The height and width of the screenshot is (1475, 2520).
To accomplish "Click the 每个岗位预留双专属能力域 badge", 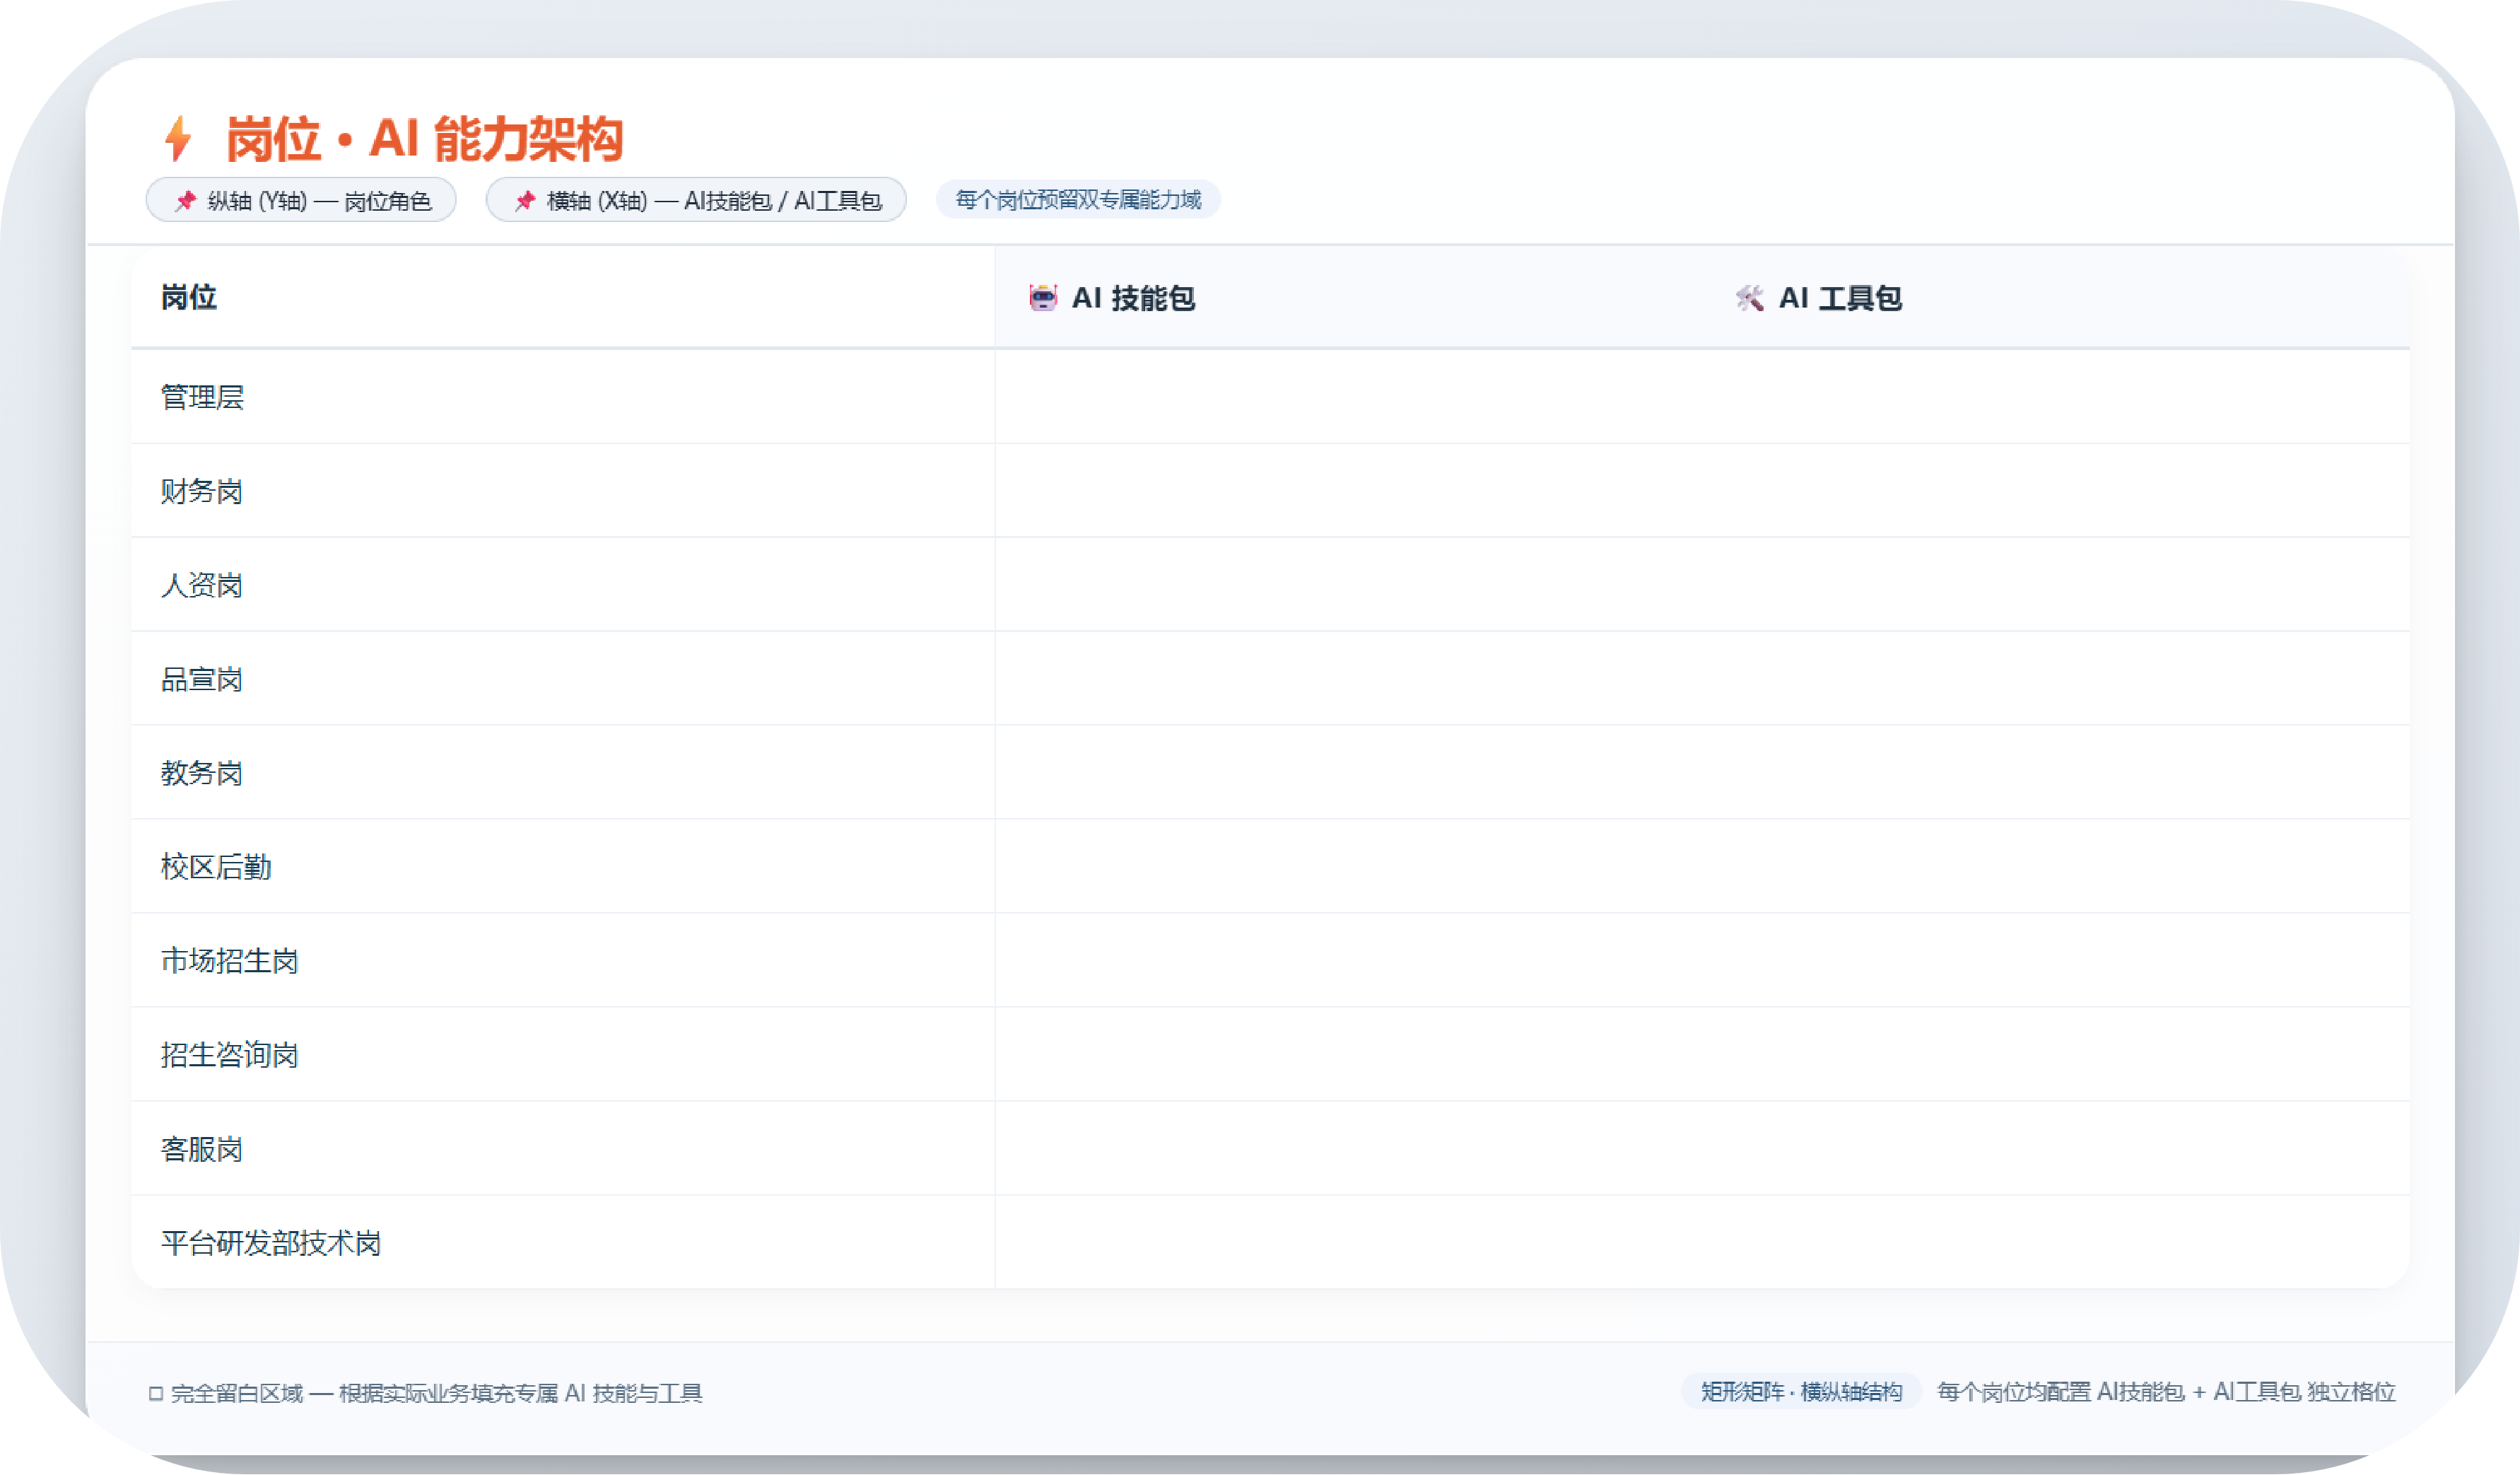I will tap(1078, 199).
